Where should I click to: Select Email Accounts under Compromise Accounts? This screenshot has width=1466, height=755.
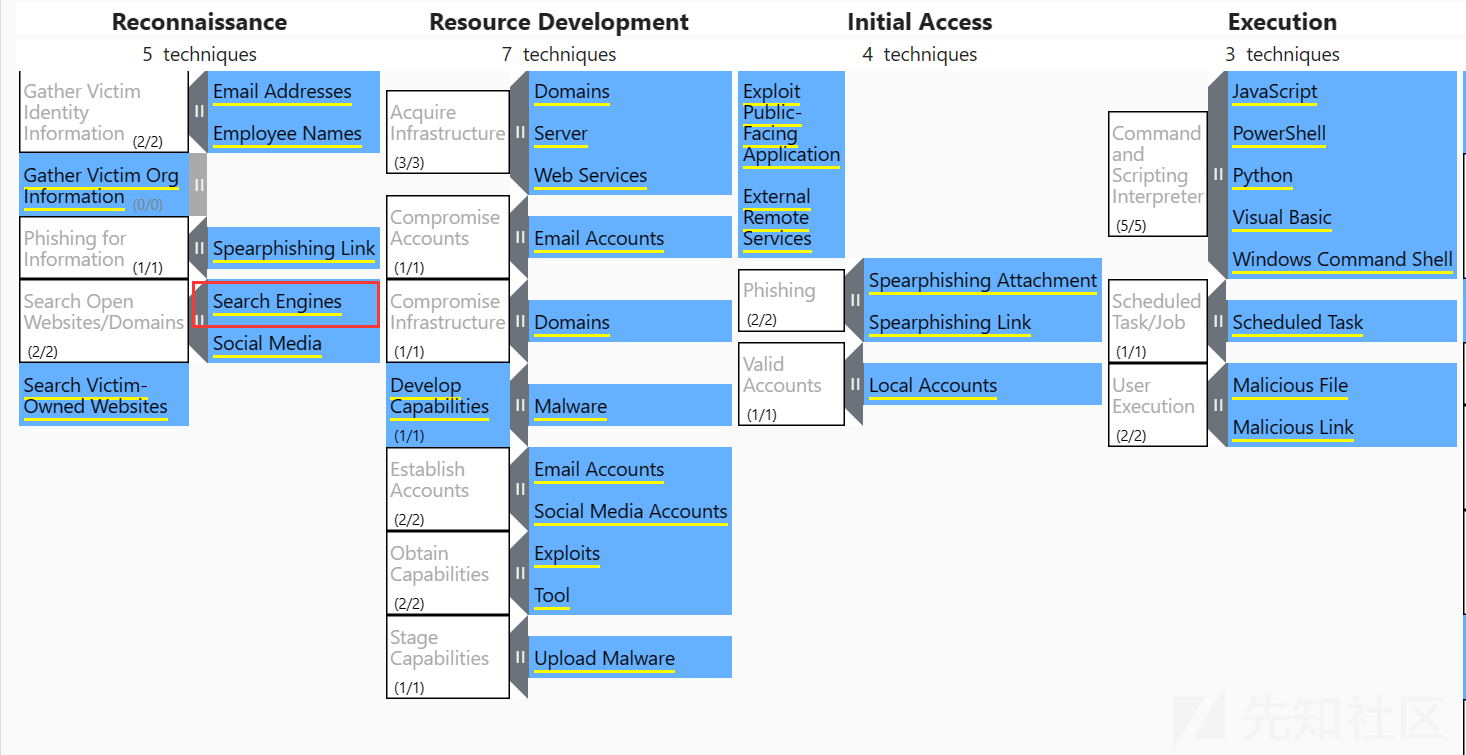[x=630, y=238]
